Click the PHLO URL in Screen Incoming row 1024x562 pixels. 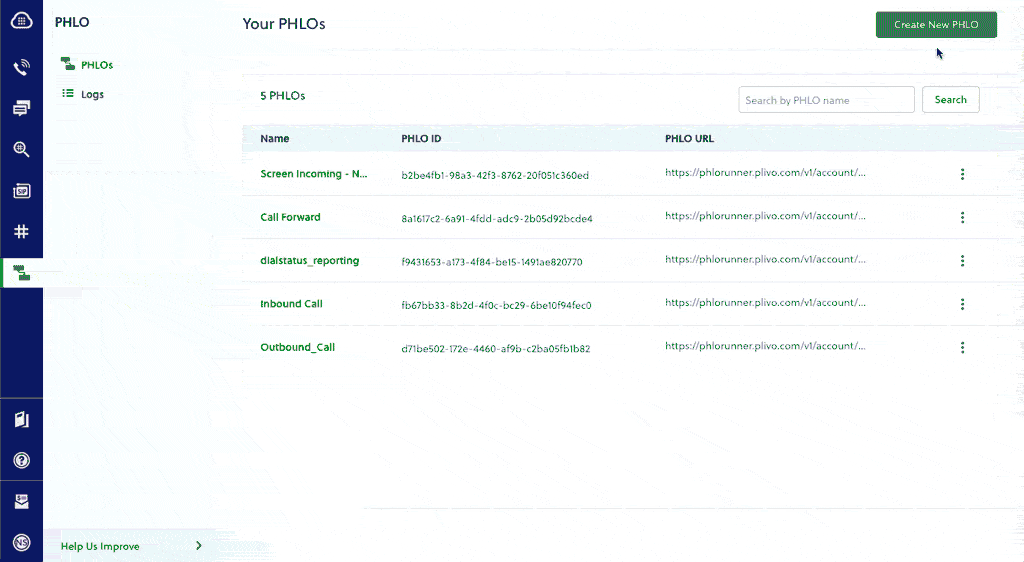765,172
